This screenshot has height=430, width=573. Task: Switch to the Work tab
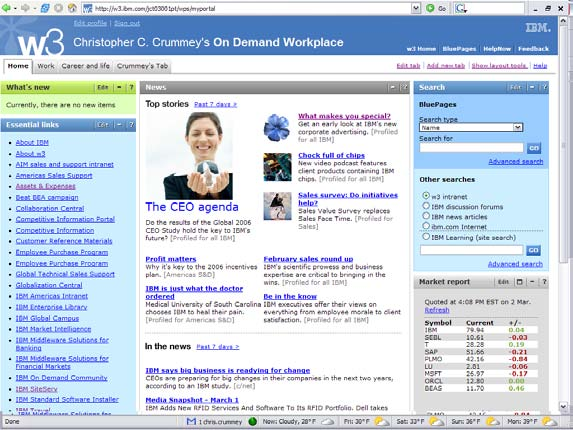pyautogui.click(x=46, y=66)
